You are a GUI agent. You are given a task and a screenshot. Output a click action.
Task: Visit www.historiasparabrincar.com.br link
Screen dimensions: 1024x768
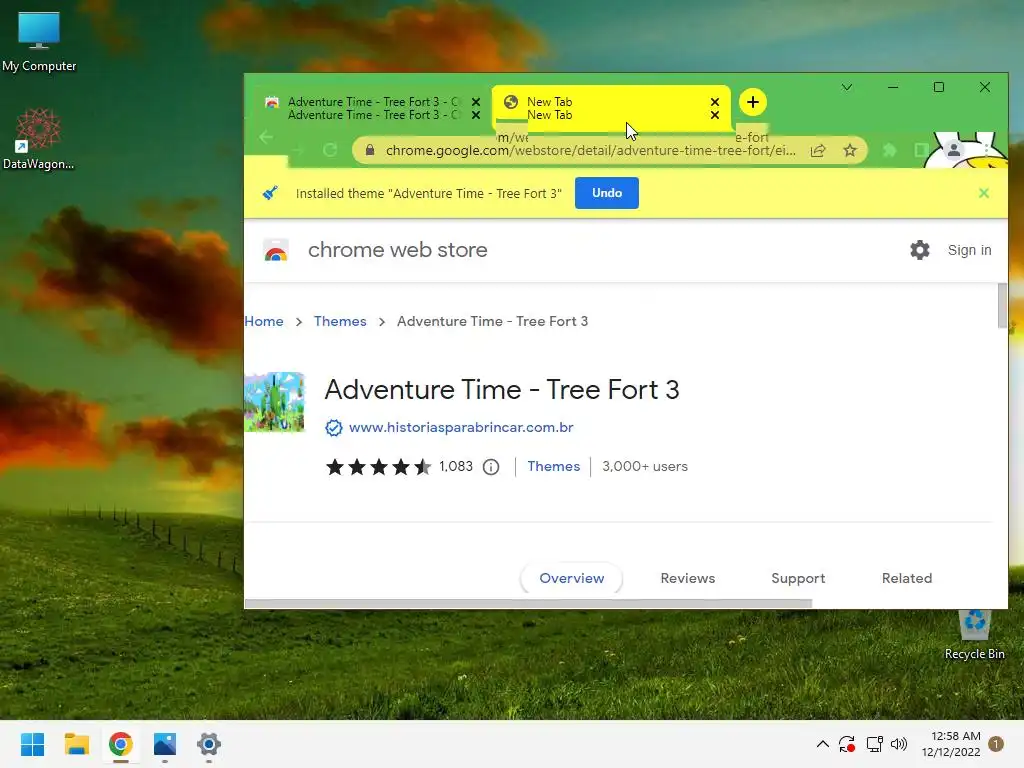(x=461, y=427)
